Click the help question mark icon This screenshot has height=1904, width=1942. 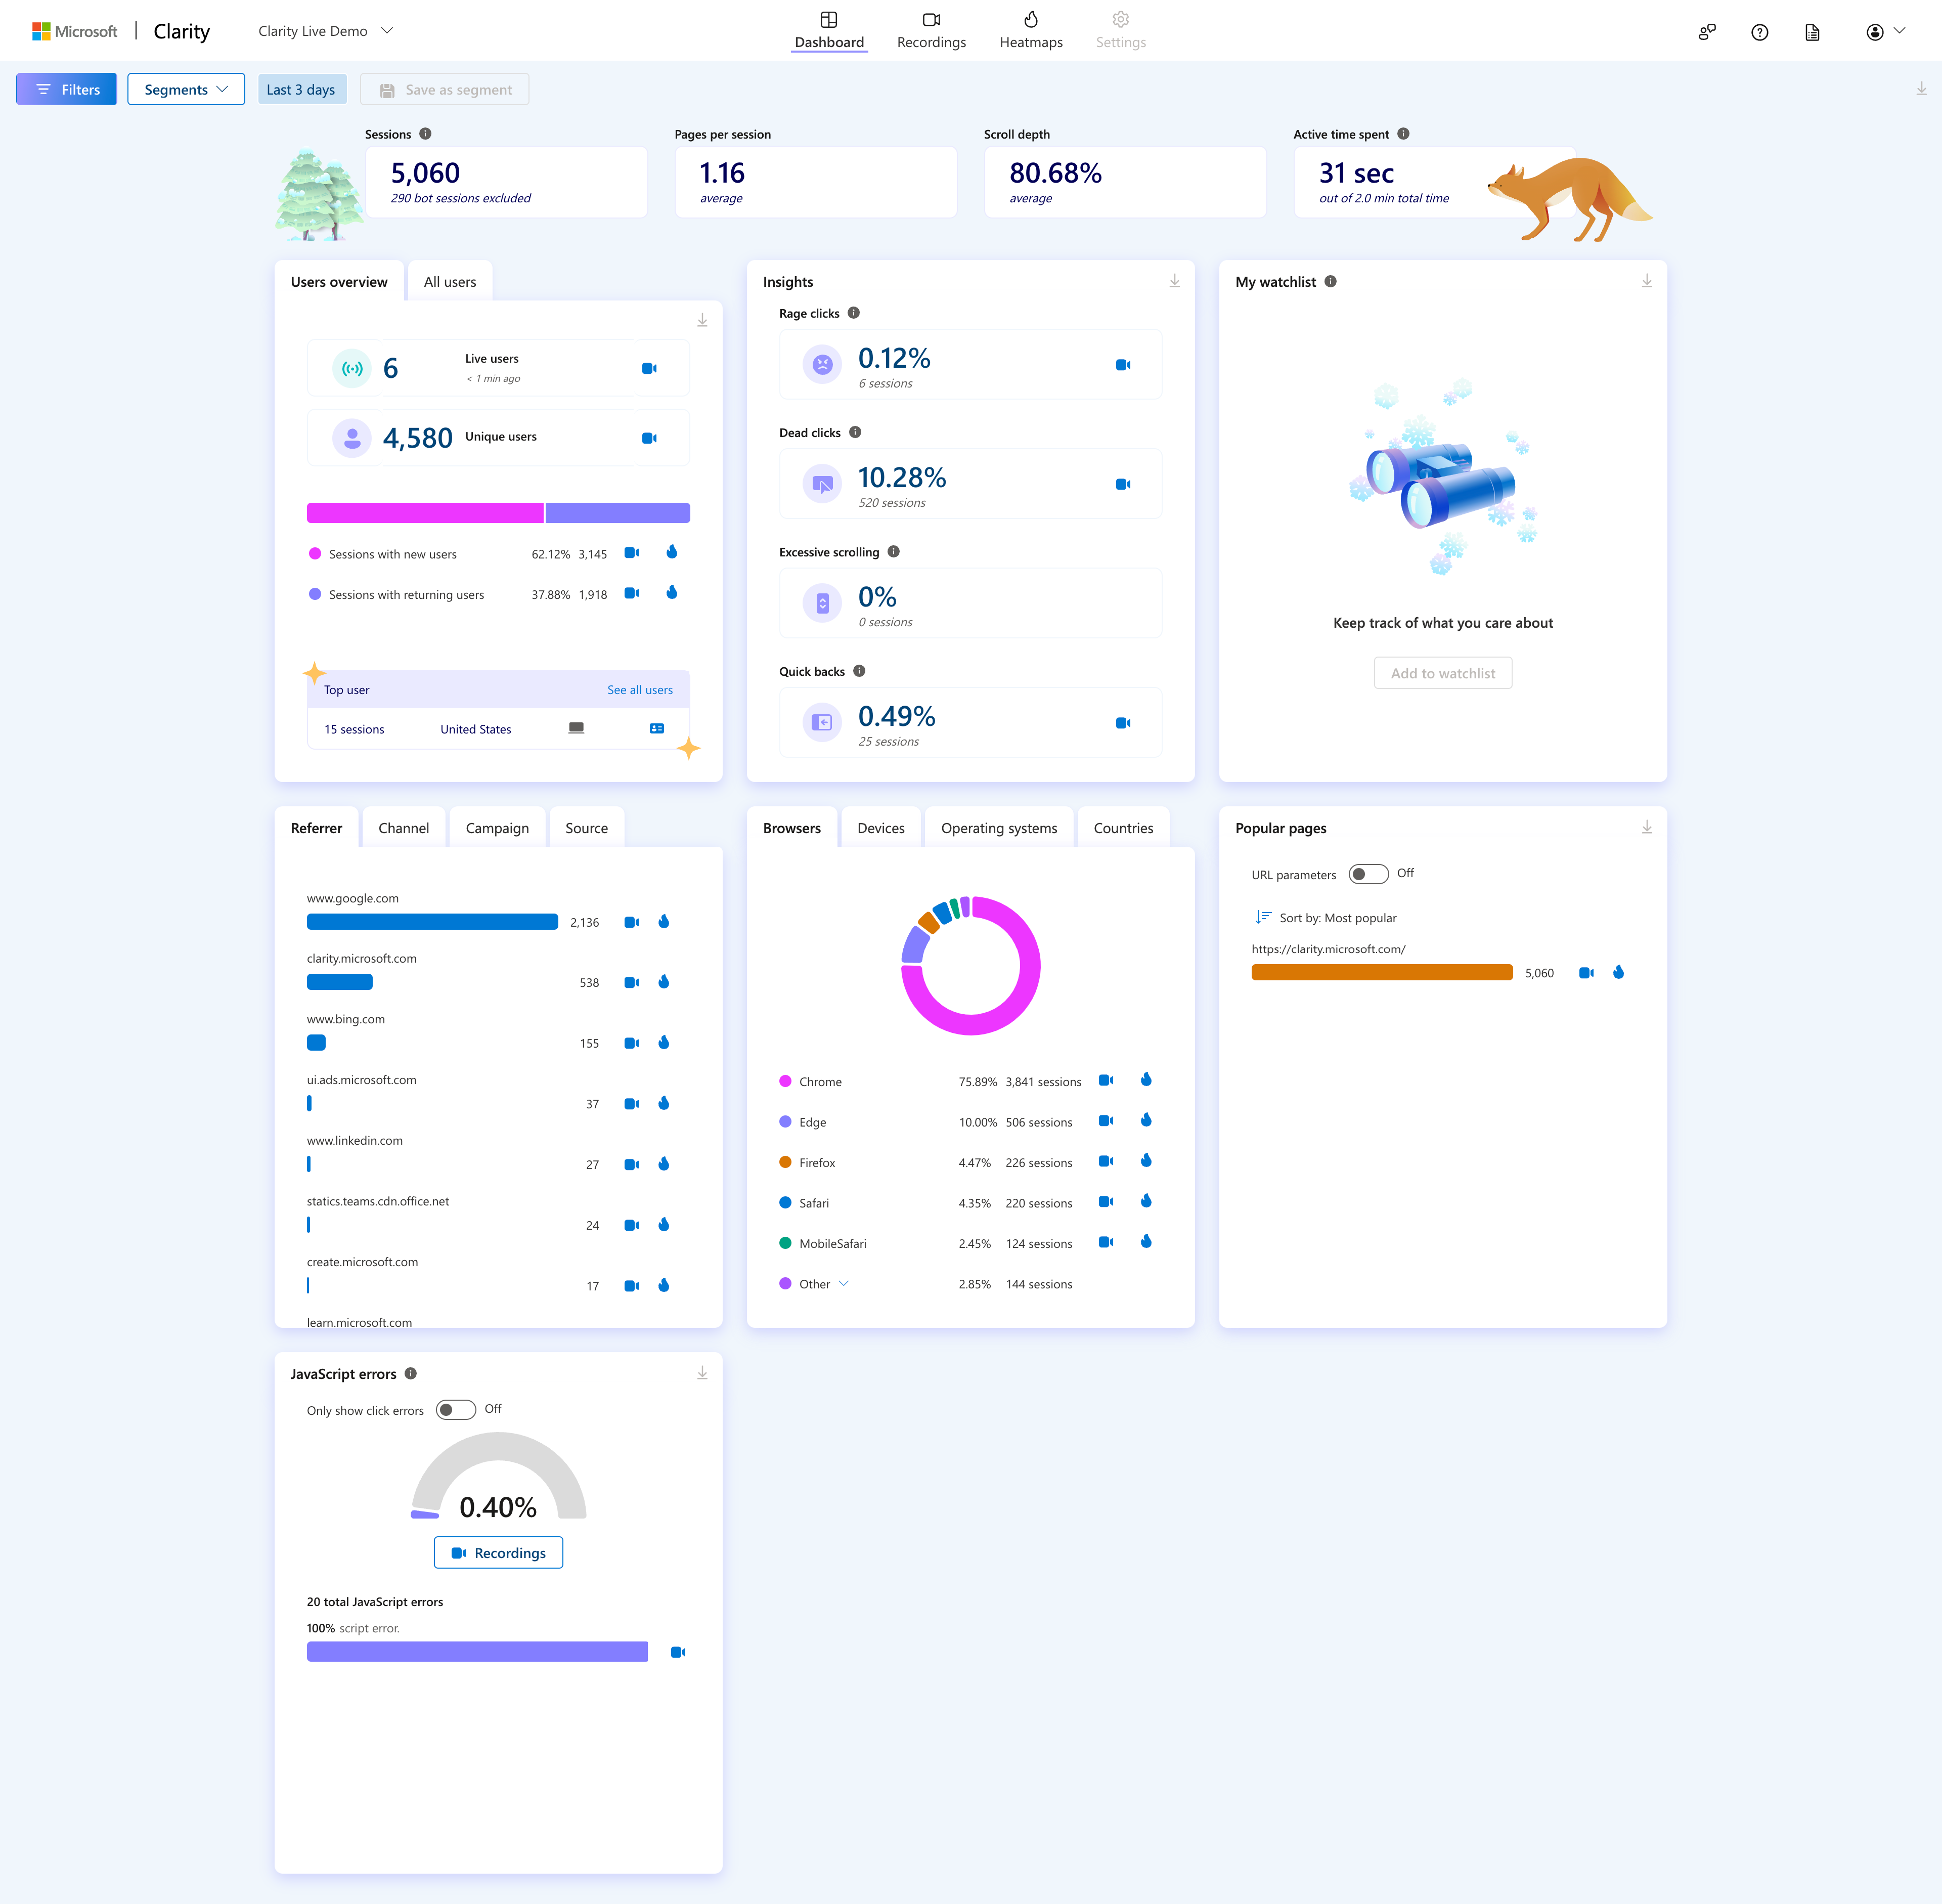coord(1759,32)
